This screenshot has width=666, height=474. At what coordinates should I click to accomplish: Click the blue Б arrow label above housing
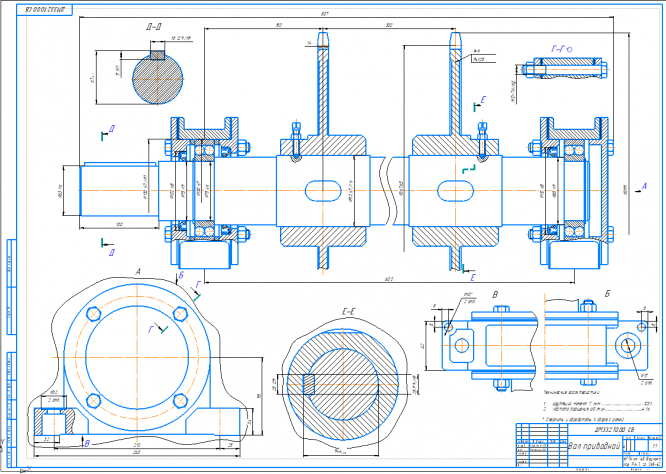pyautogui.click(x=181, y=275)
